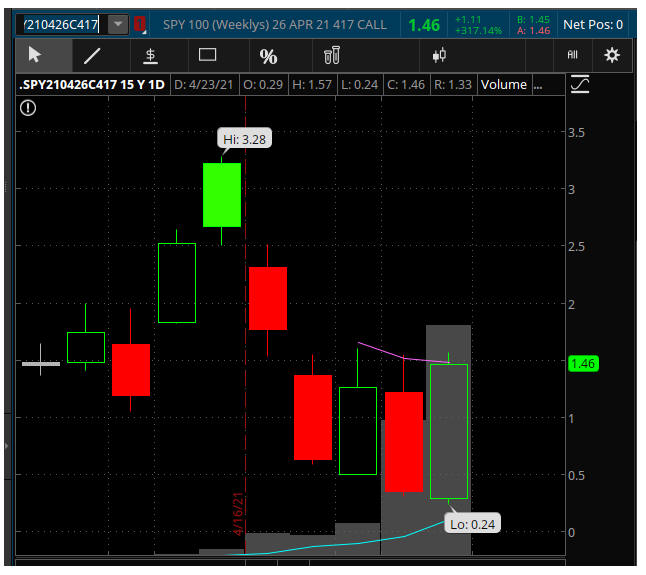Click the high value H: 1.57
The height and width of the screenshot is (575, 646).
click(x=311, y=85)
